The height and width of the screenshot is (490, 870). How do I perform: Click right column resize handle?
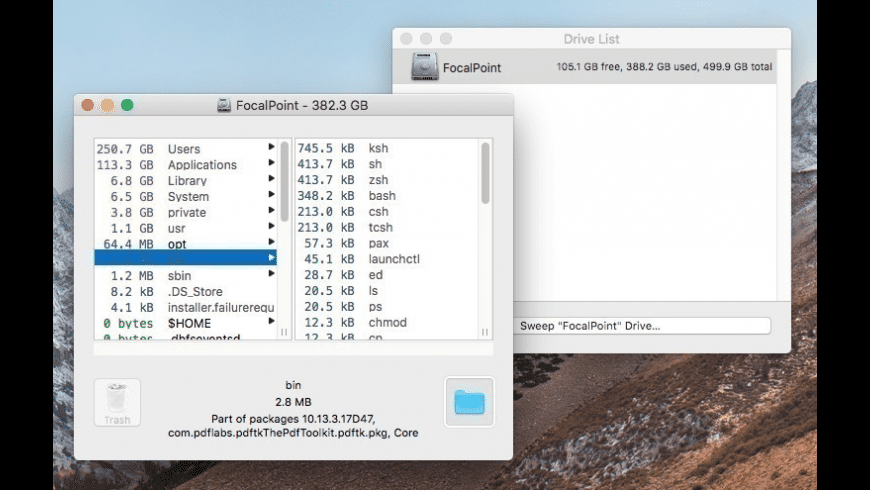click(x=485, y=332)
